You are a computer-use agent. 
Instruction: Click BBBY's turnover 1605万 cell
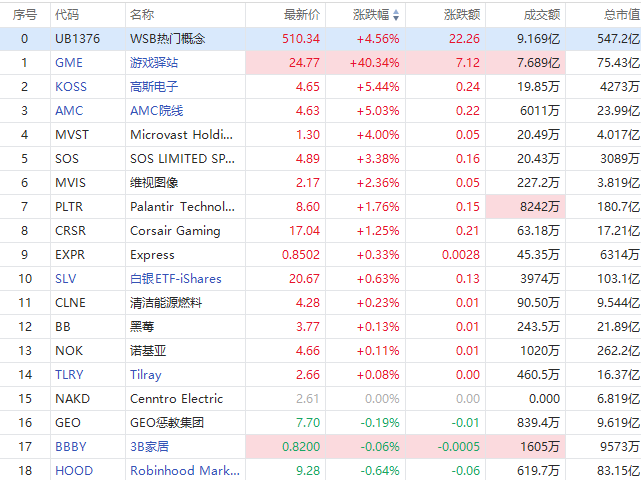click(x=525, y=446)
